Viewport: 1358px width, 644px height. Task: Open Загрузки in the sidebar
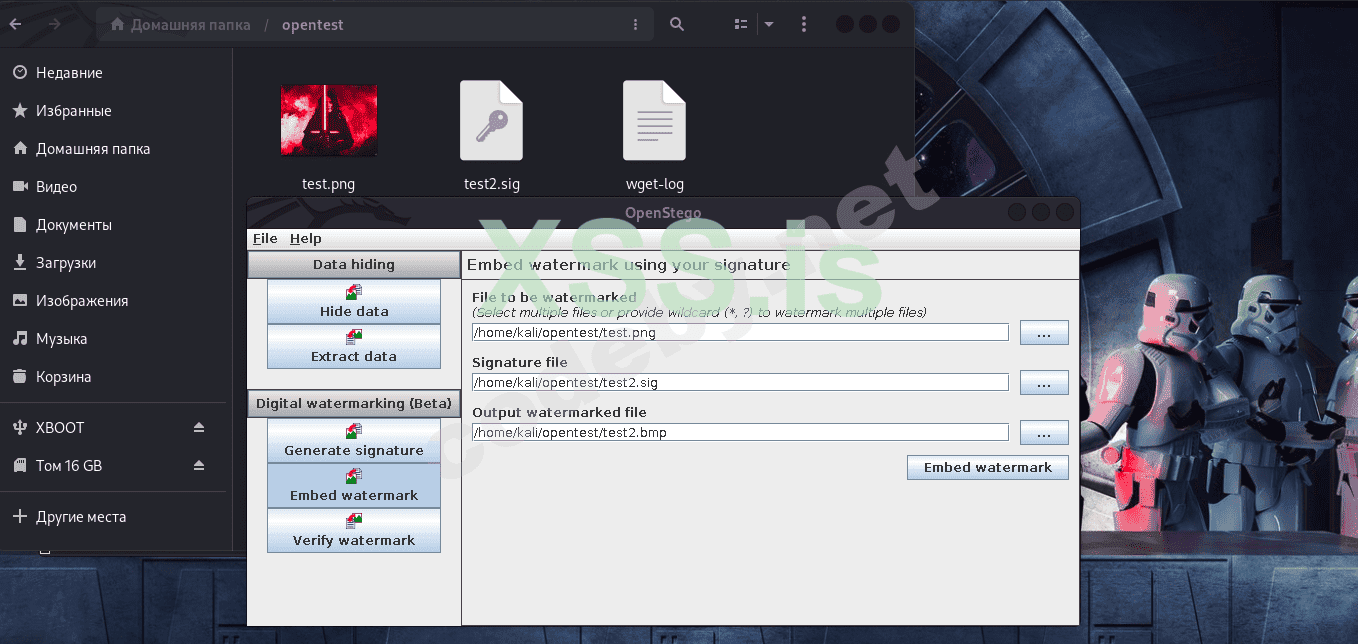coord(116,263)
